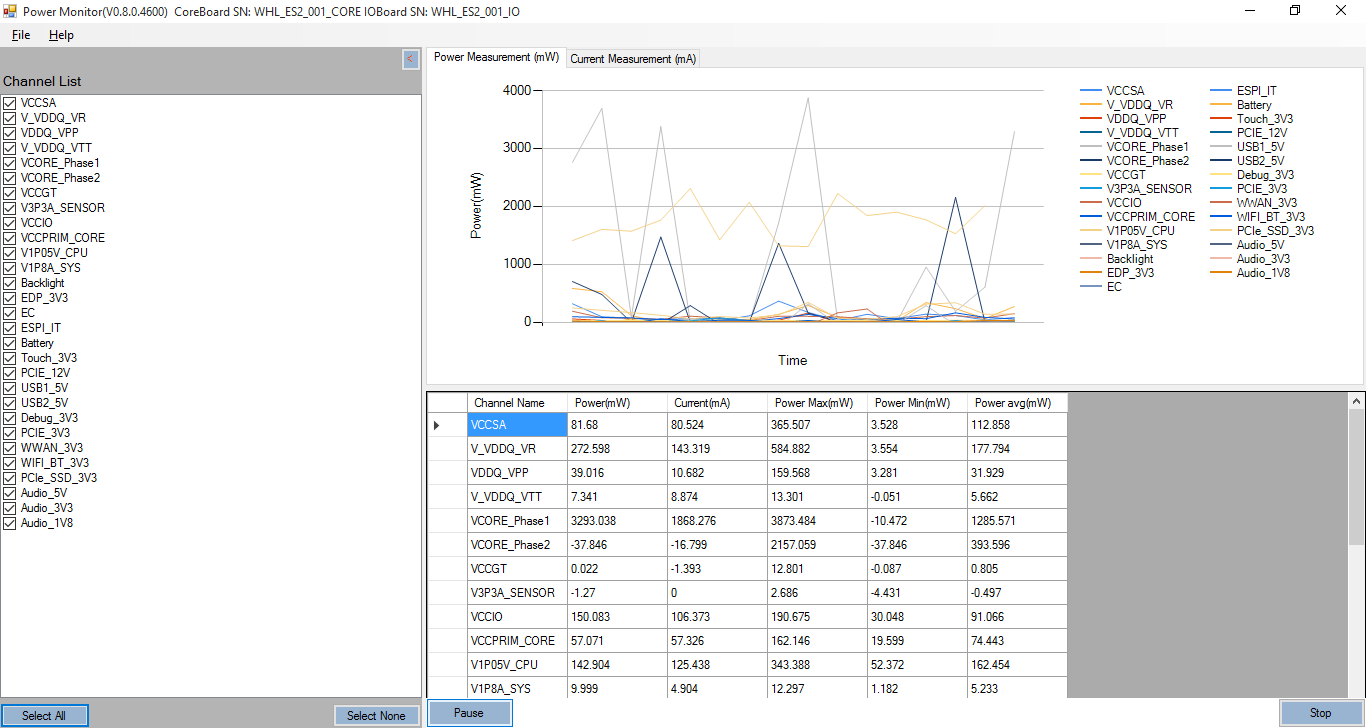Select PCIE_12V in channel list
The width and height of the screenshot is (1366, 728).
[x=47, y=373]
